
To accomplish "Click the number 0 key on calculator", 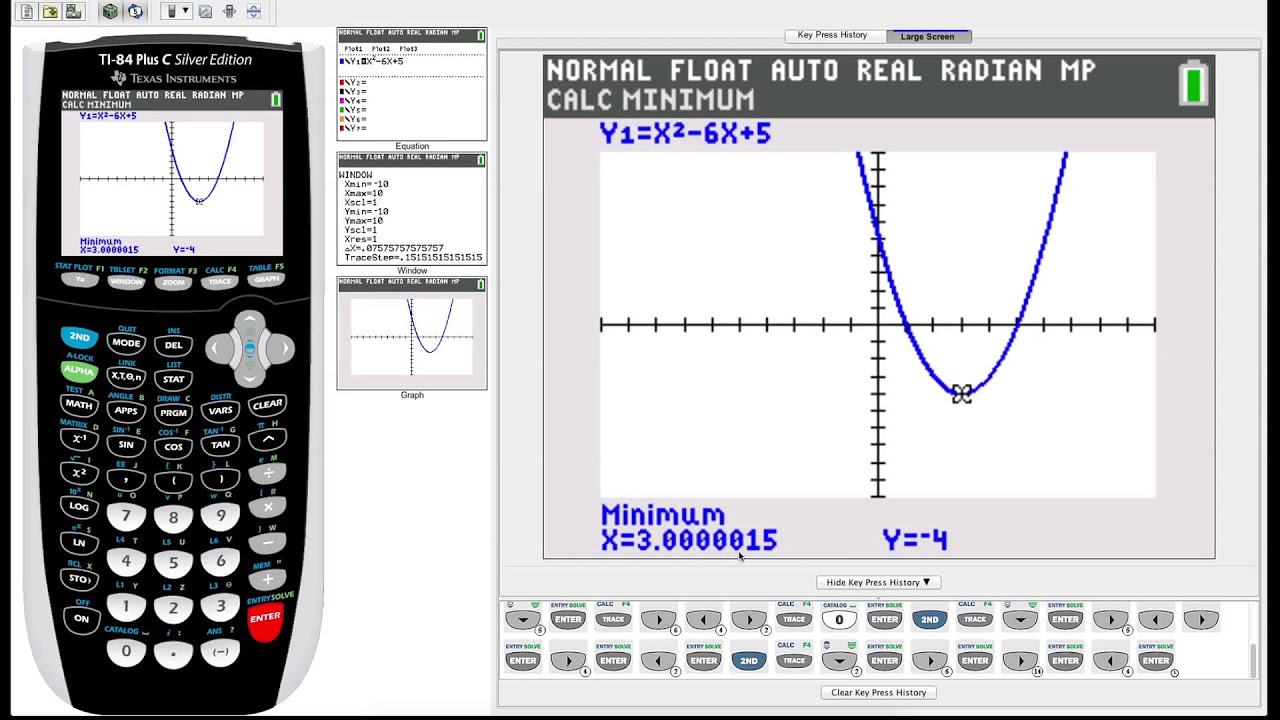I will coord(126,651).
